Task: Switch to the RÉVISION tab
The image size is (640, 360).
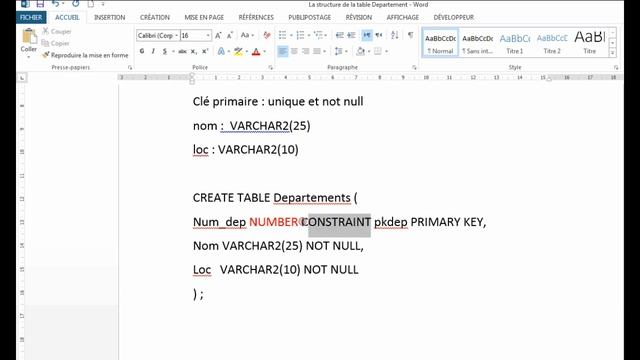Action: [x=359, y=18]
